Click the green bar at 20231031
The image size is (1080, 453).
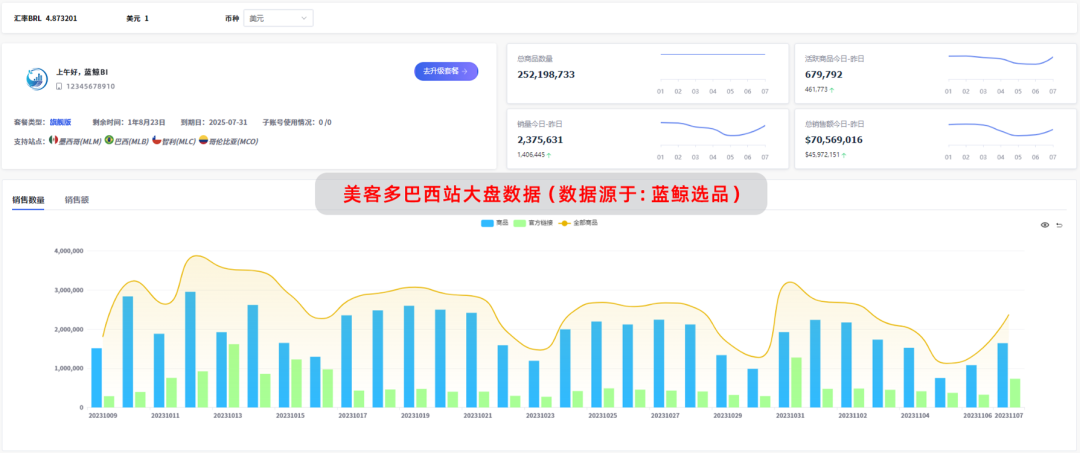[796, 382]
